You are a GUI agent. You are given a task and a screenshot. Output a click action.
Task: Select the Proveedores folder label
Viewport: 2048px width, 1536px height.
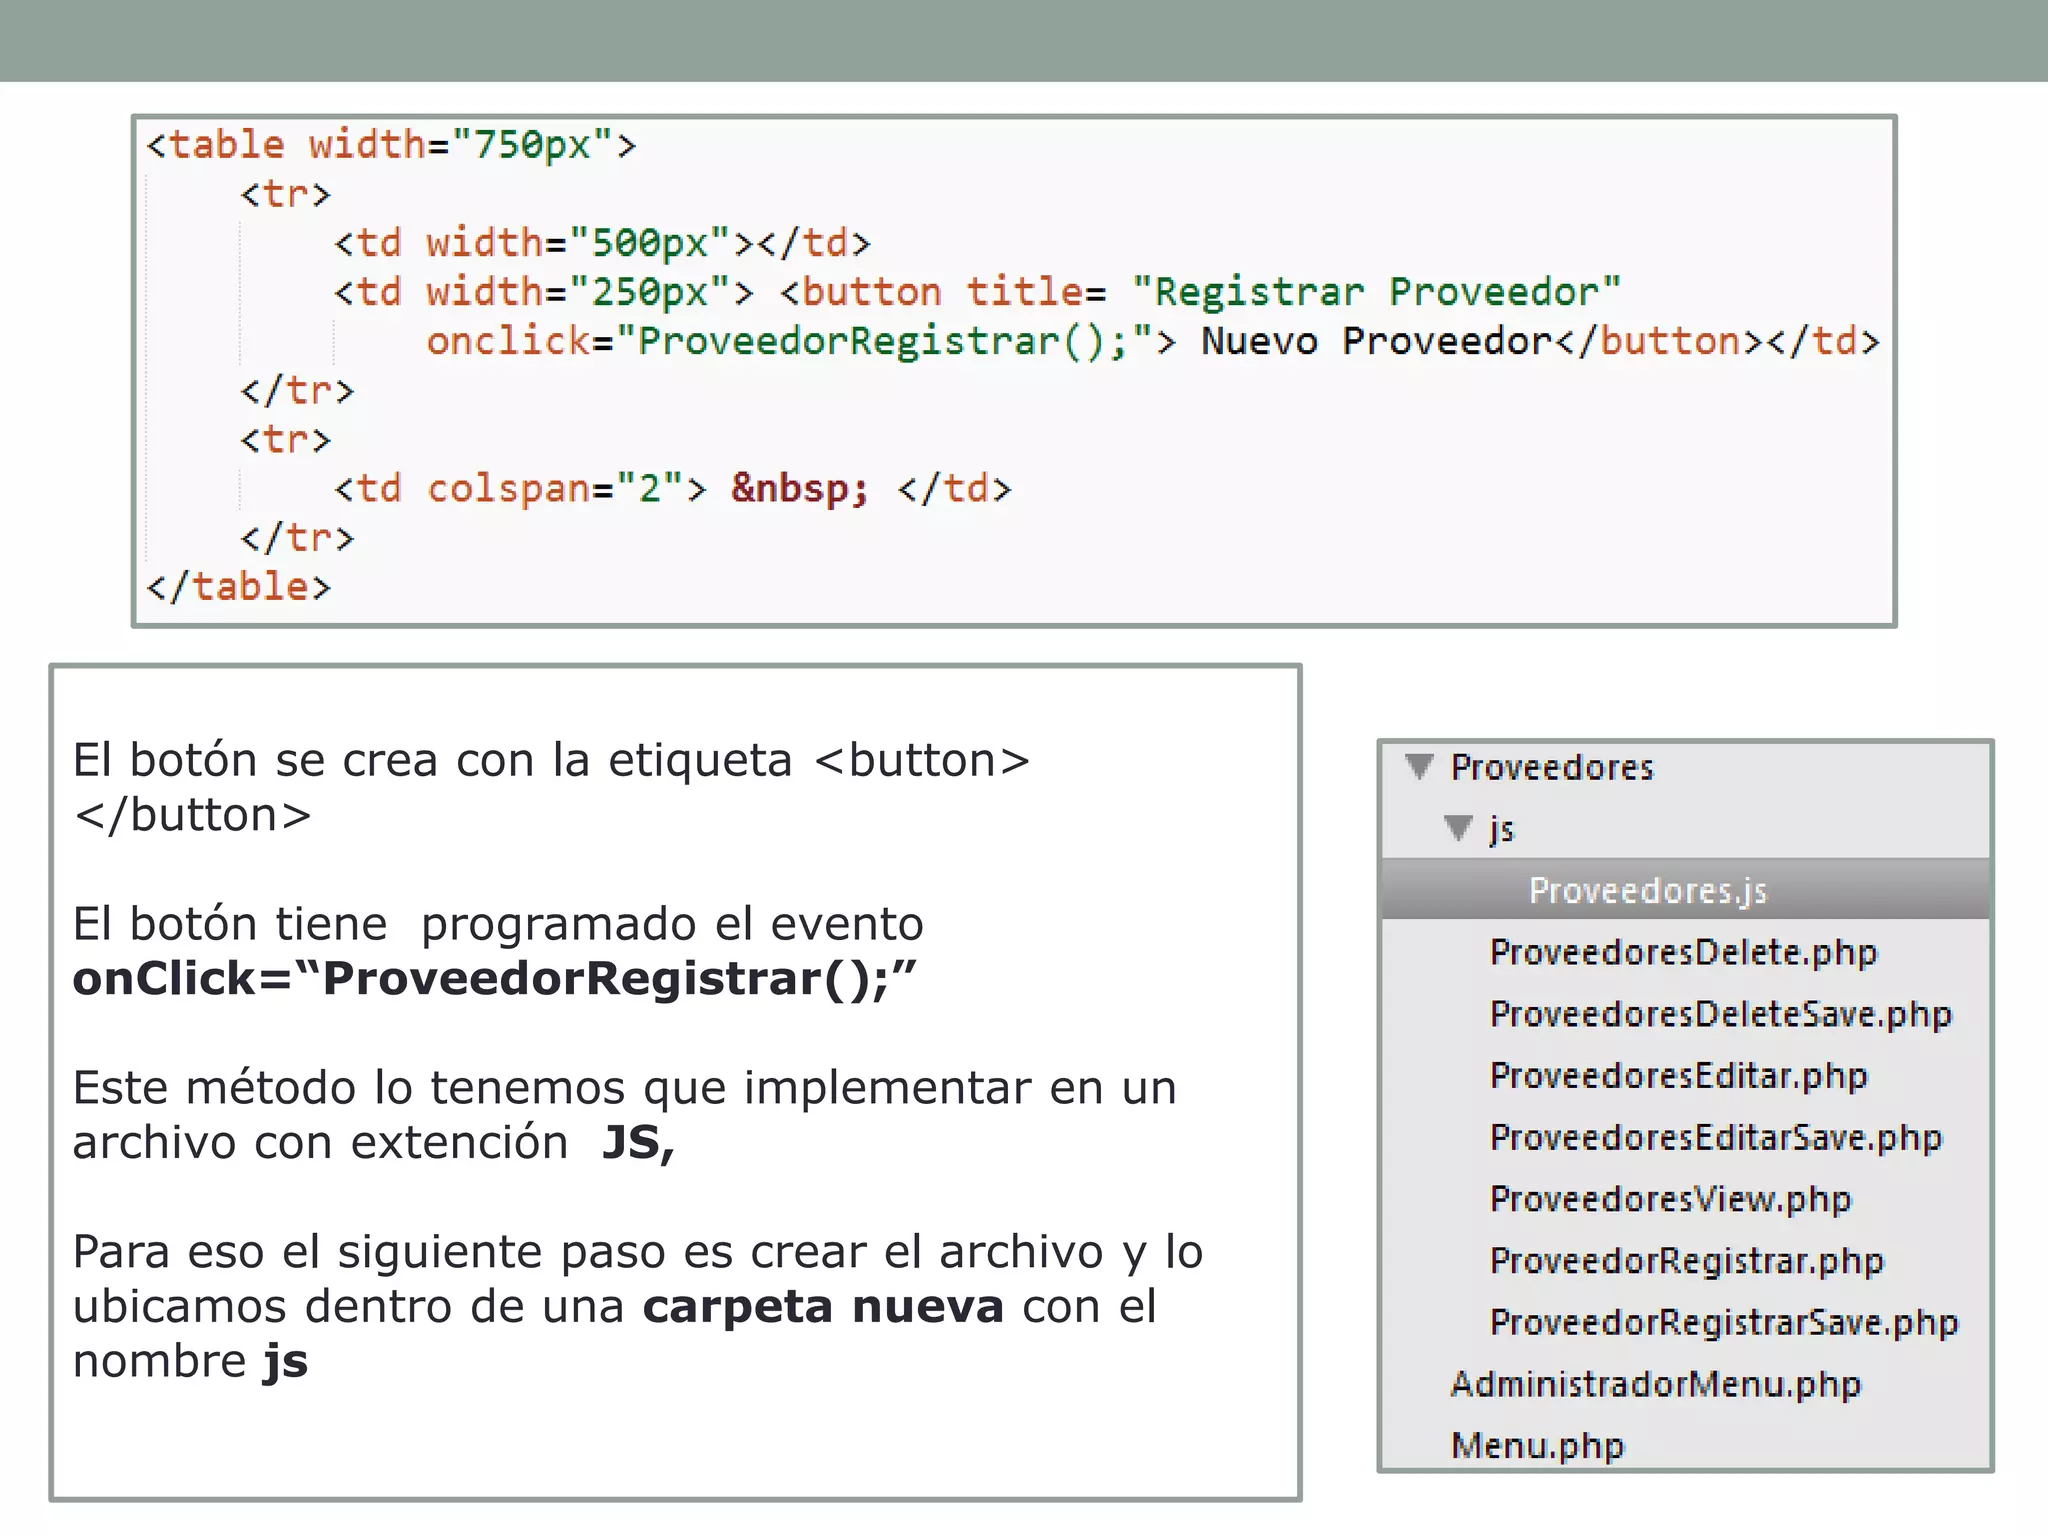click(x=1552, y=767)
